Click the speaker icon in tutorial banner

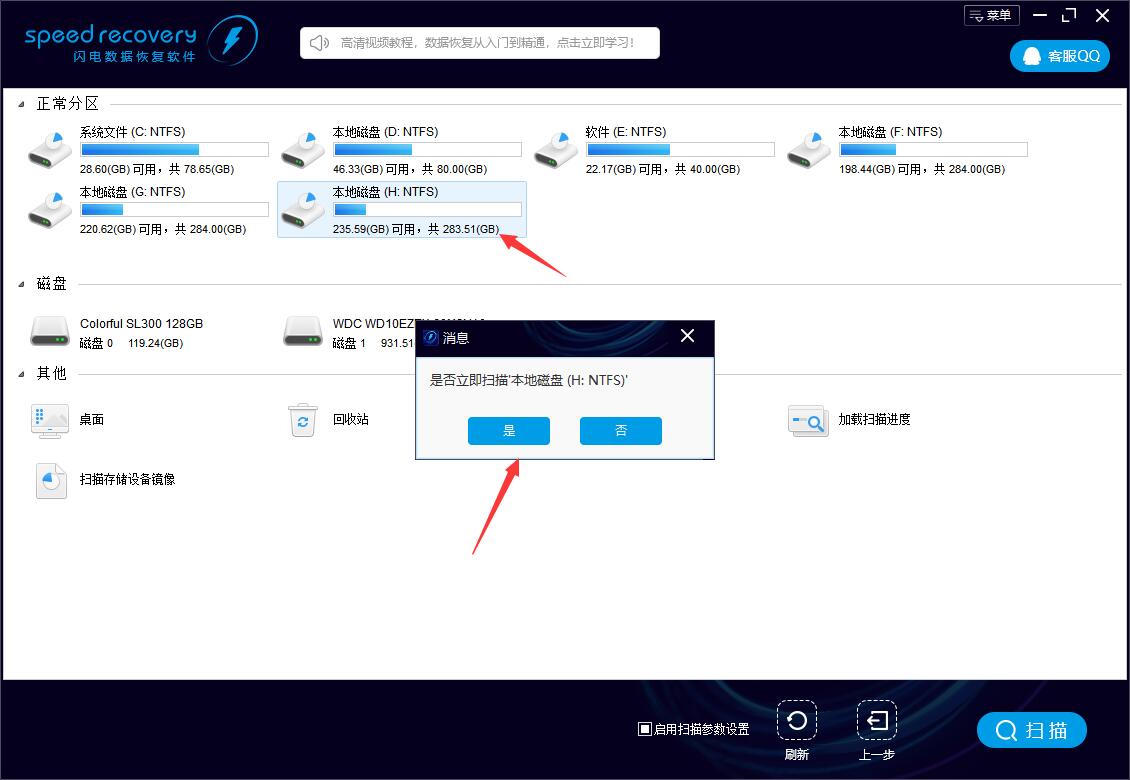(x=320, y=43)
